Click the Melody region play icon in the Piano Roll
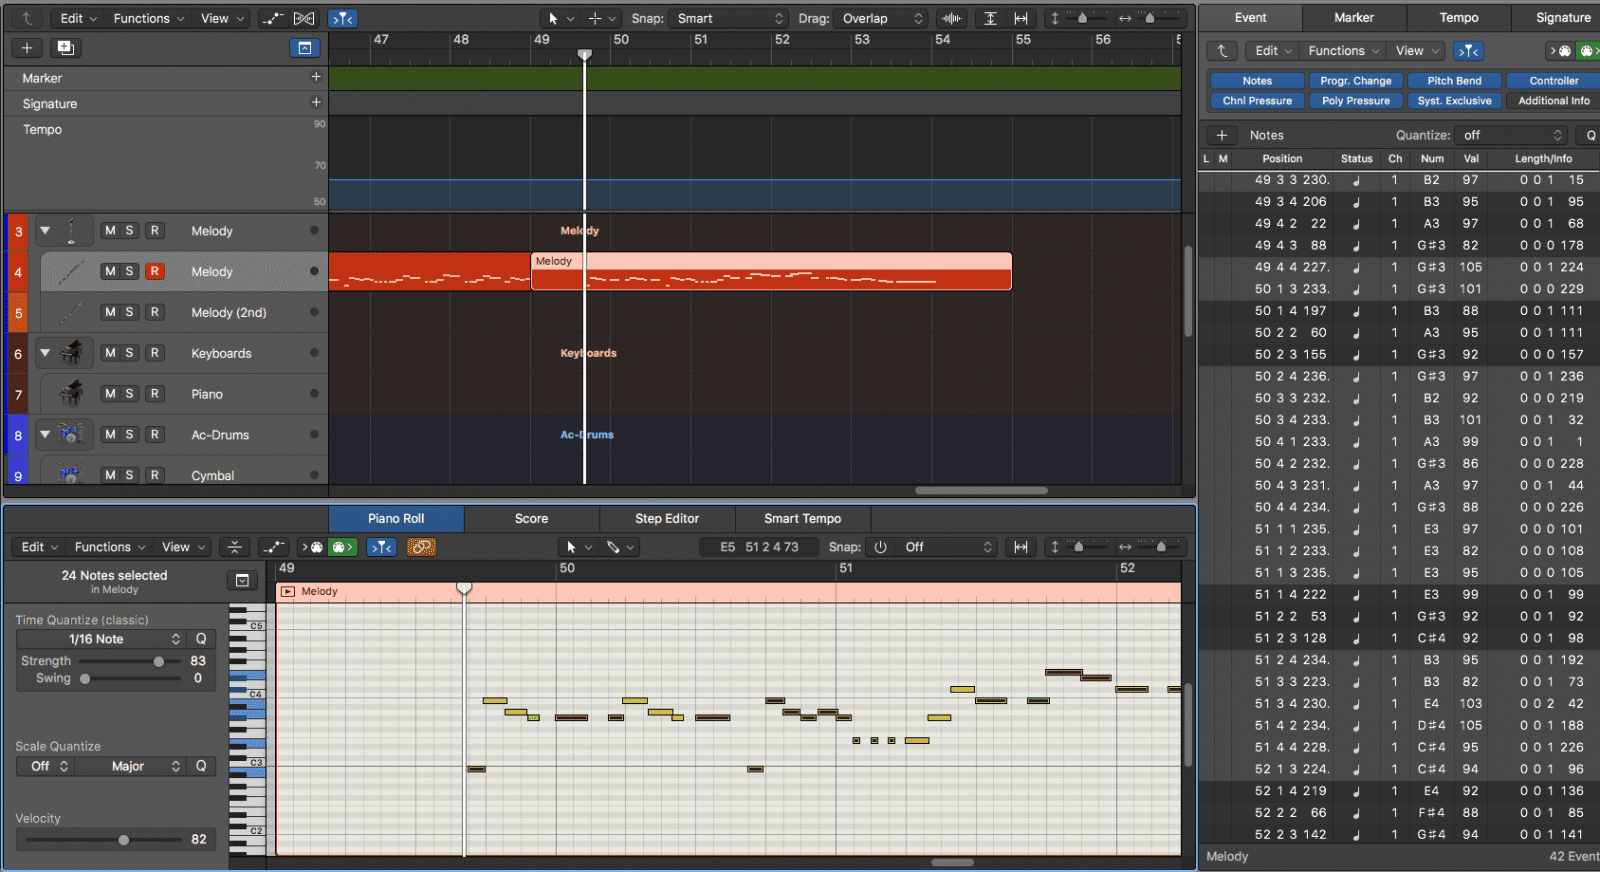Viewport: 1600px width, 872px height. (288, 592)
